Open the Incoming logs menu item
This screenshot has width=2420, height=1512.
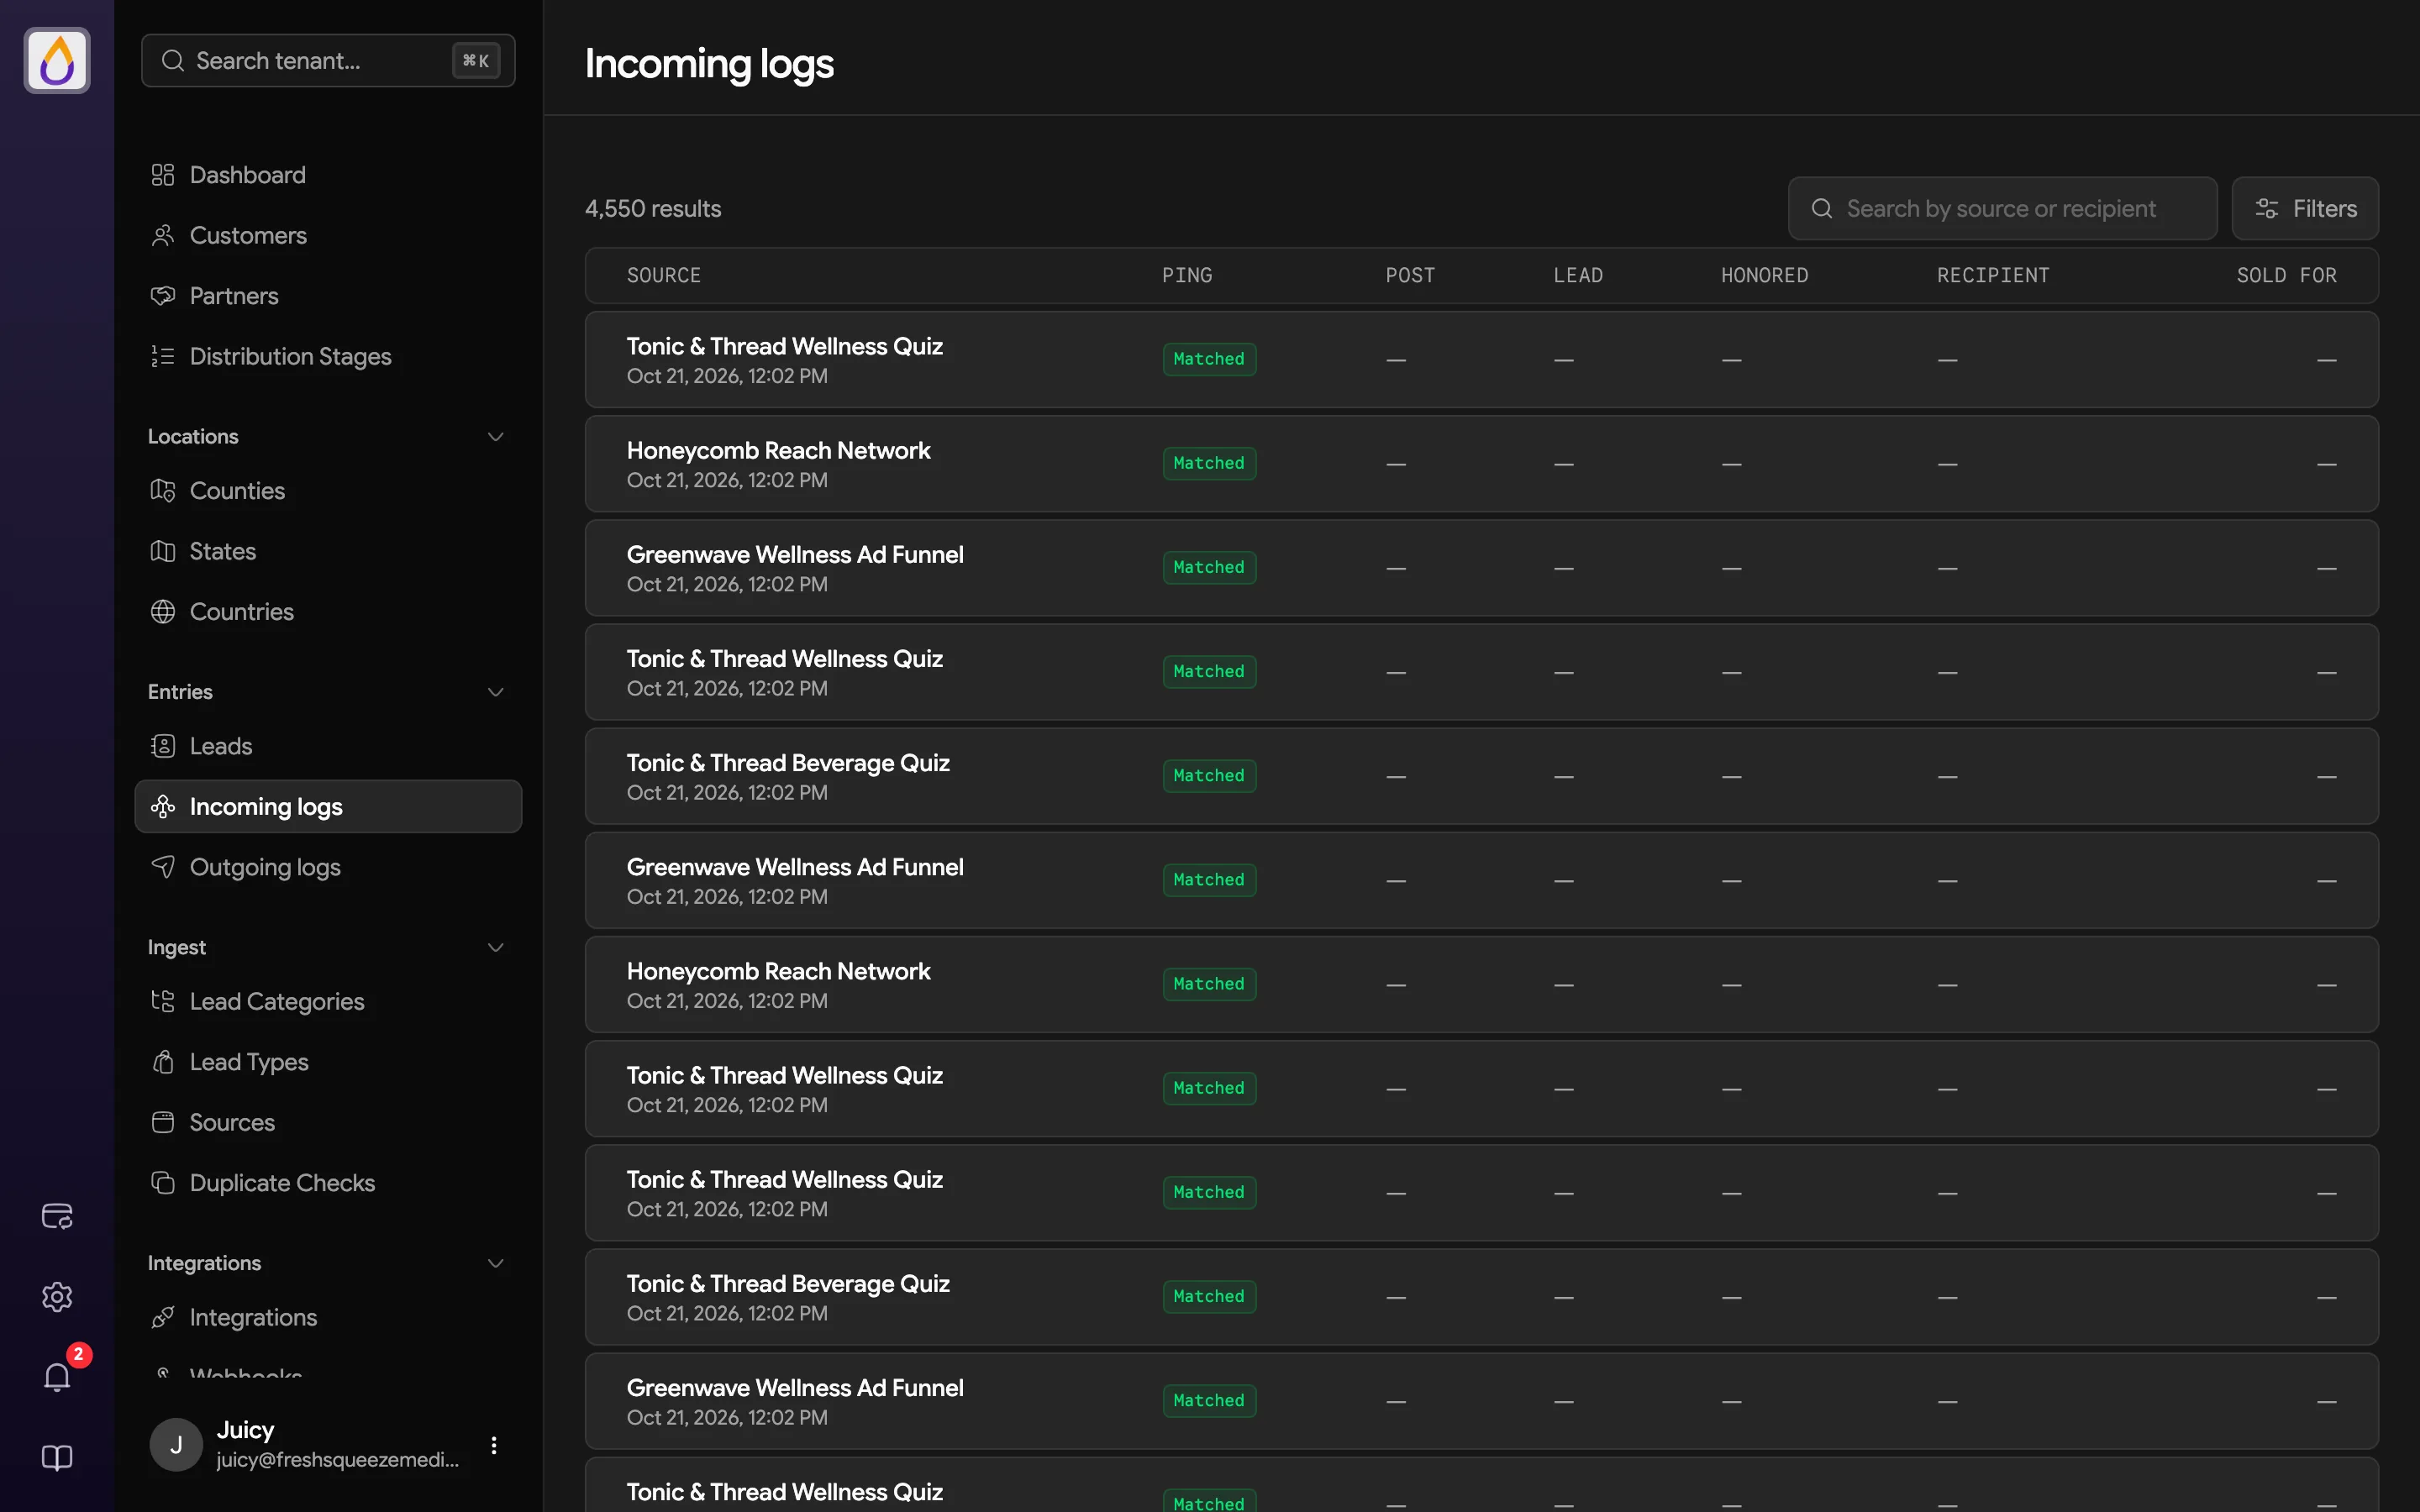[328, 807]
